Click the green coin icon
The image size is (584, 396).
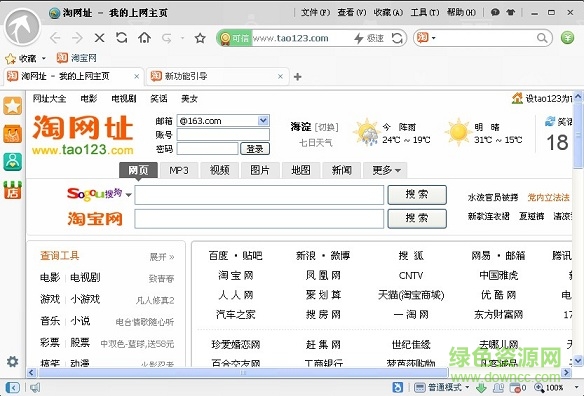(x=567, y=37)
